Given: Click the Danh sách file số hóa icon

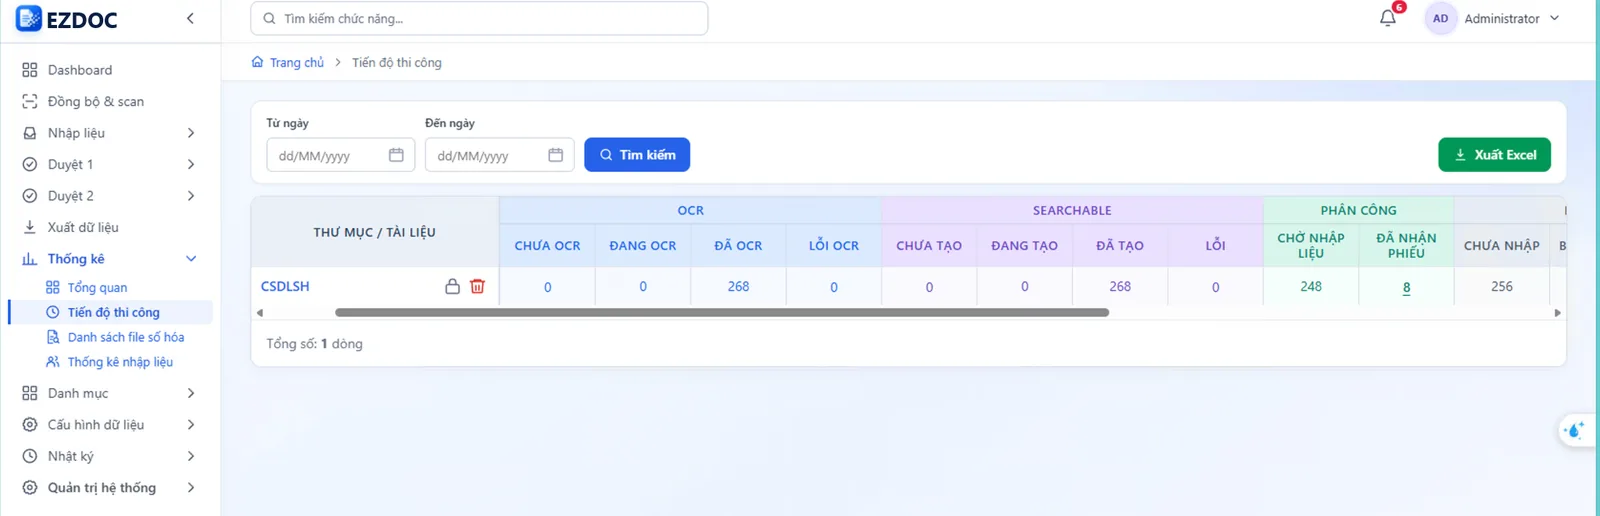Looking at the screenshot, I should pos(53,337).
